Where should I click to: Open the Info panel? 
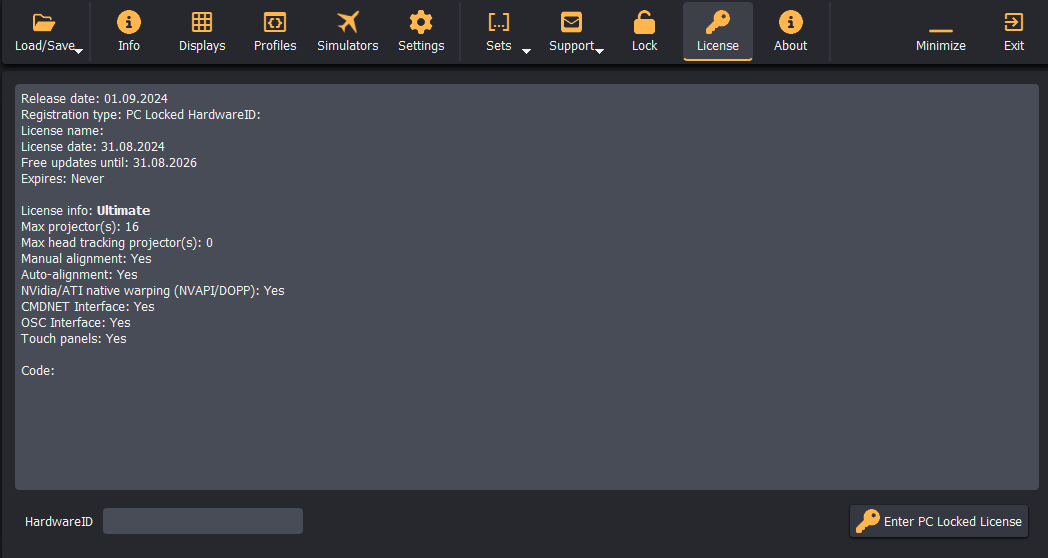point(129,31)
